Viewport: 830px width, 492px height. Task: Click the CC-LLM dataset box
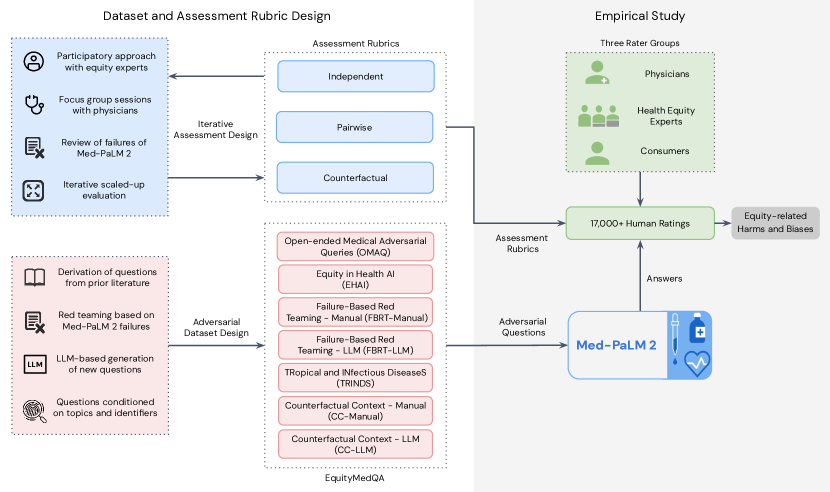(355, 444)
